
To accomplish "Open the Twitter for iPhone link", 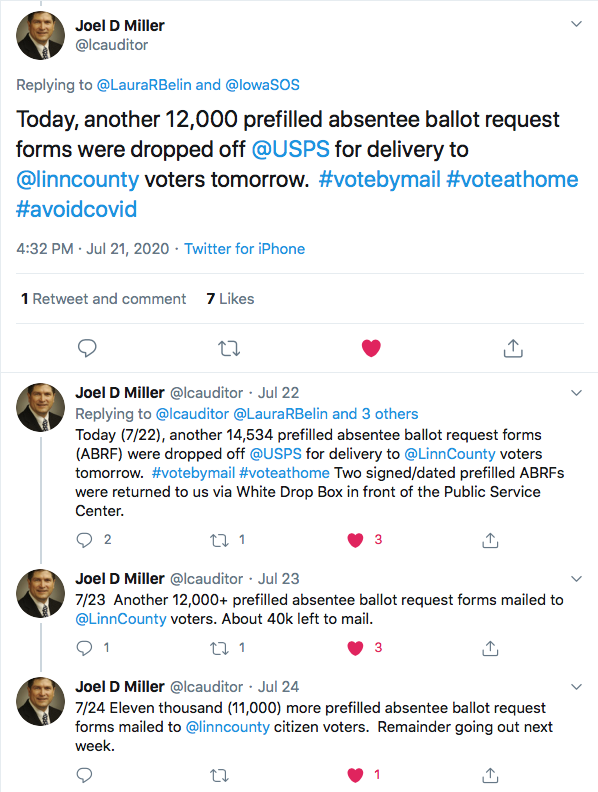I will [244, 249].
